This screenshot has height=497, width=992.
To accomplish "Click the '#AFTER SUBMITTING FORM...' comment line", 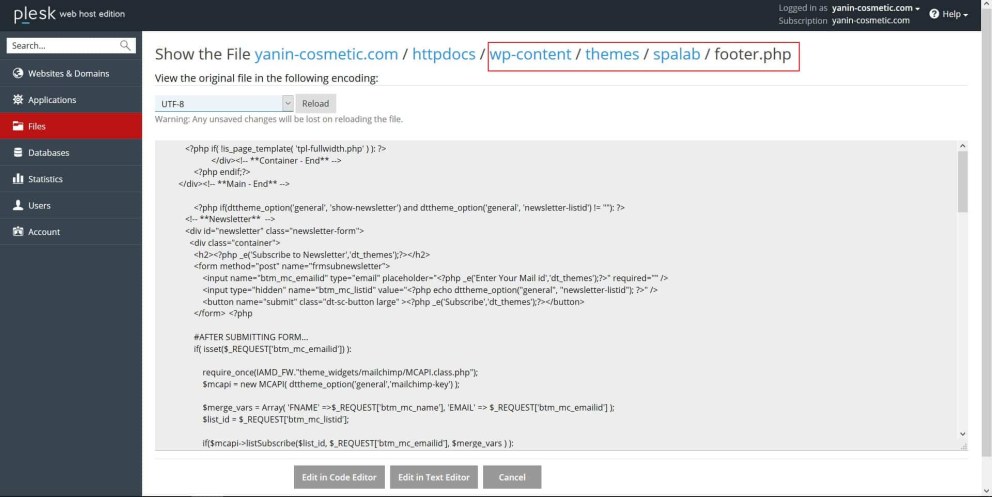I will 251,337.
